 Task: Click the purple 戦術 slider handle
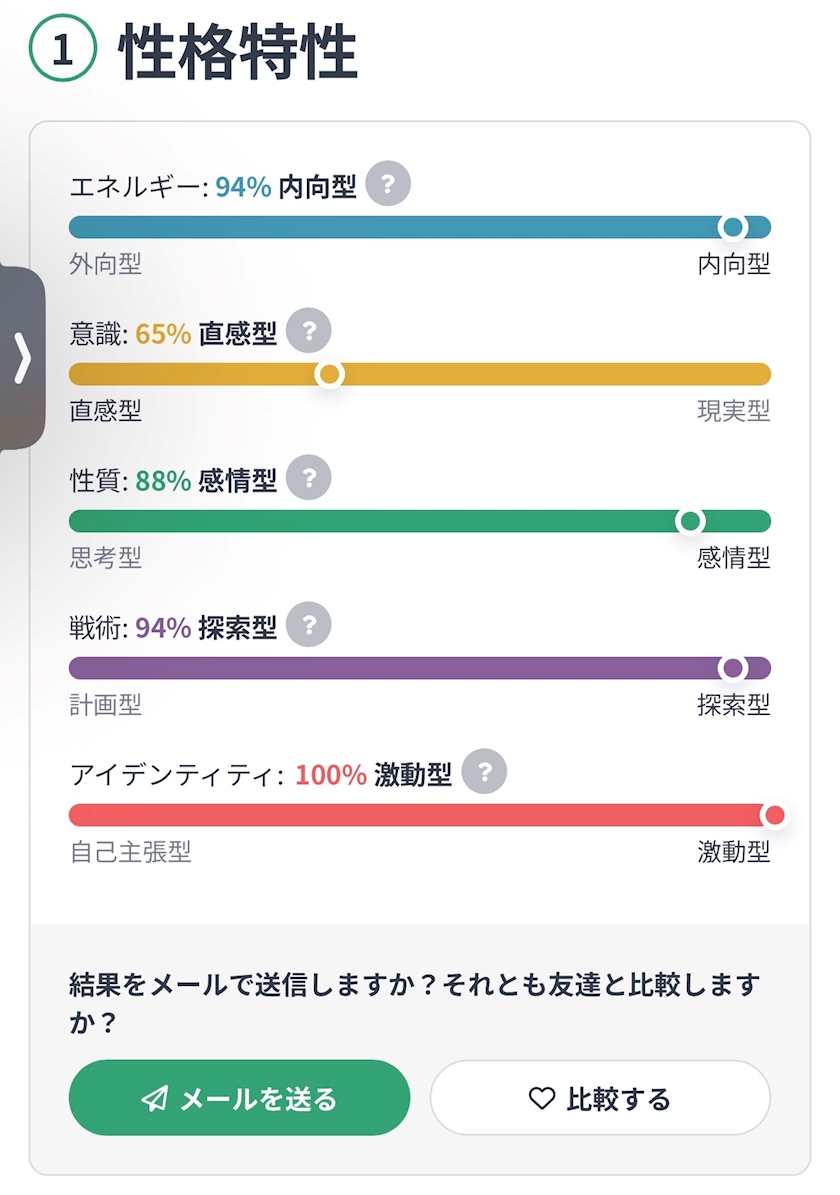(733, 668)
